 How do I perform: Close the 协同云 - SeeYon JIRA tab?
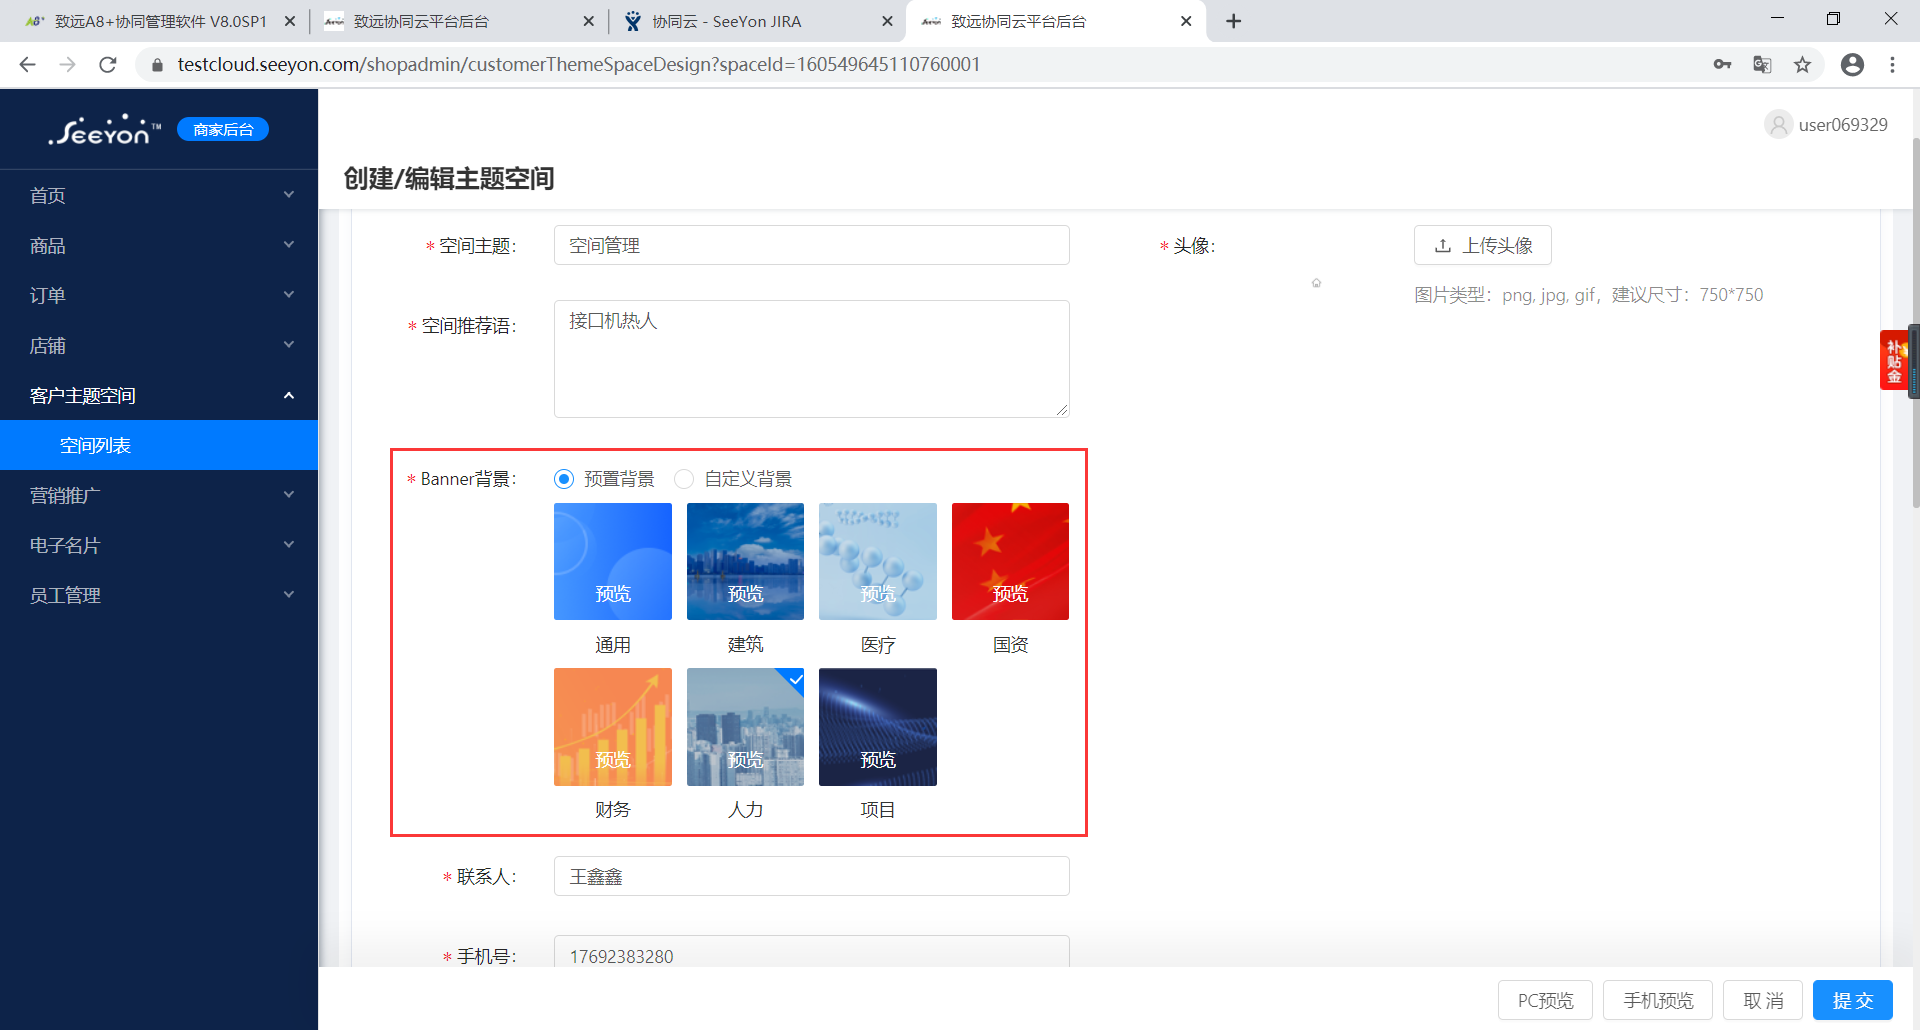(887, 21)
